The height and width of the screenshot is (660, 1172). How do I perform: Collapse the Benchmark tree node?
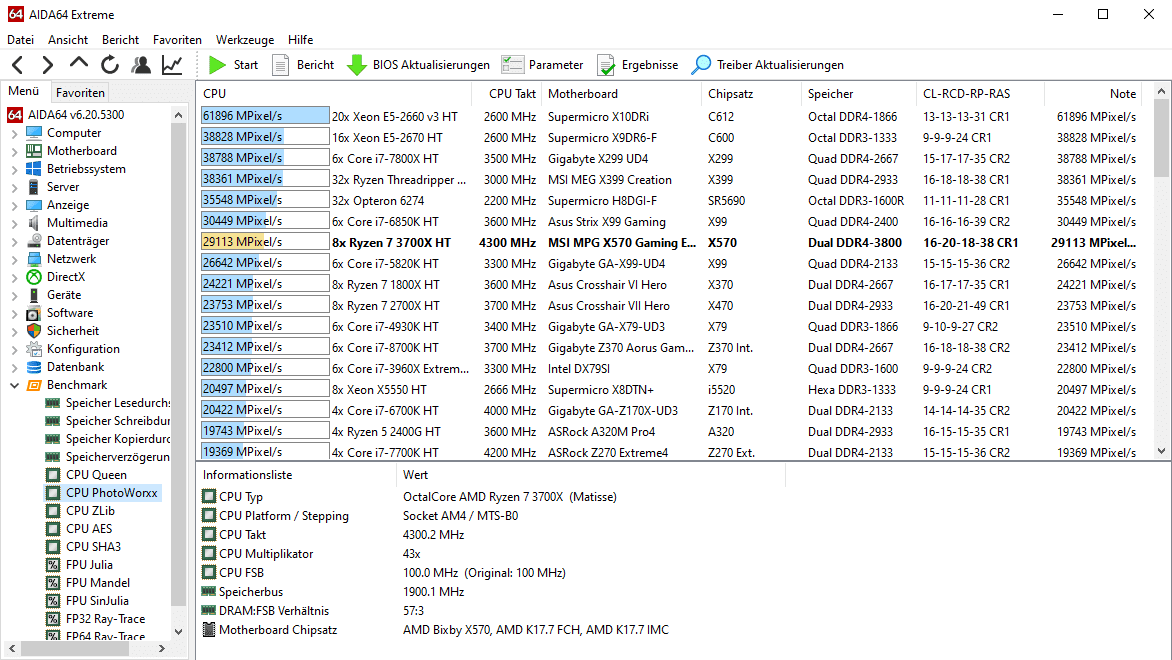pos(14,385)
